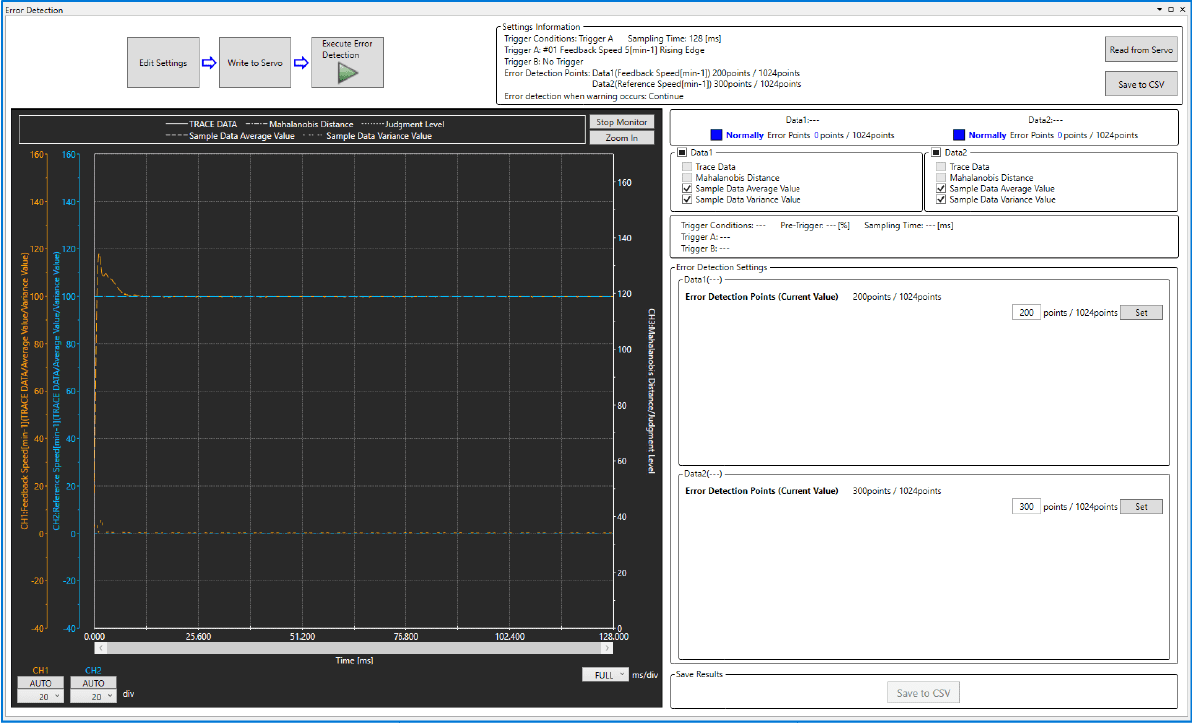
Task: Uncheck Data2 Sample Data Variance Value
Action: pyautogui.click(x=941, y=200)
